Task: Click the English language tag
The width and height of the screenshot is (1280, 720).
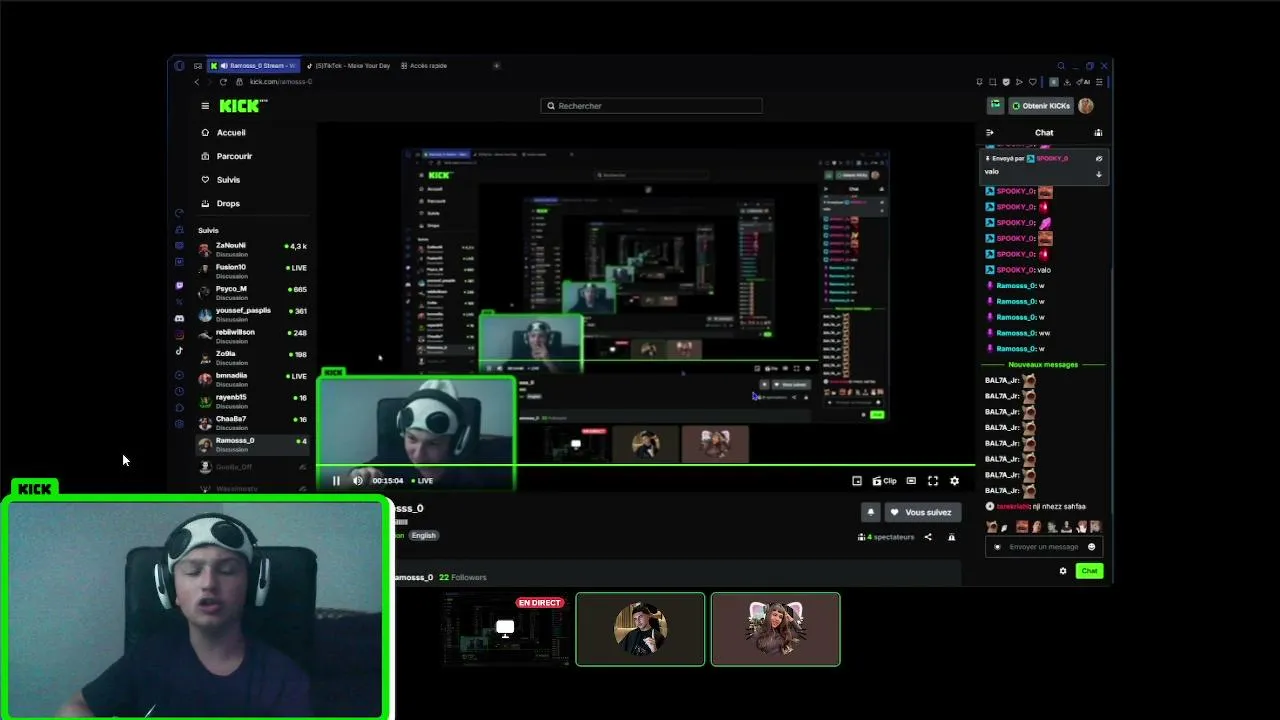Action: [424, 536]
